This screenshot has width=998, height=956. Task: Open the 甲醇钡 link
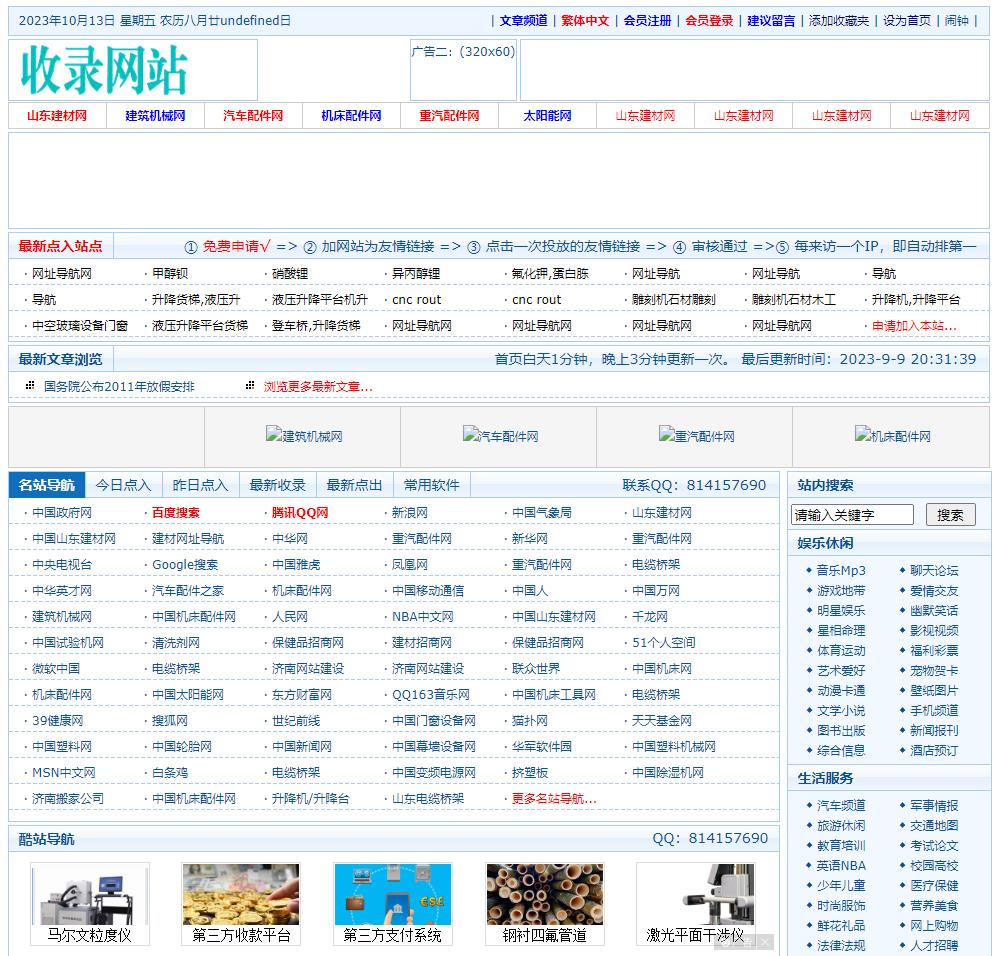pos(170,274)
